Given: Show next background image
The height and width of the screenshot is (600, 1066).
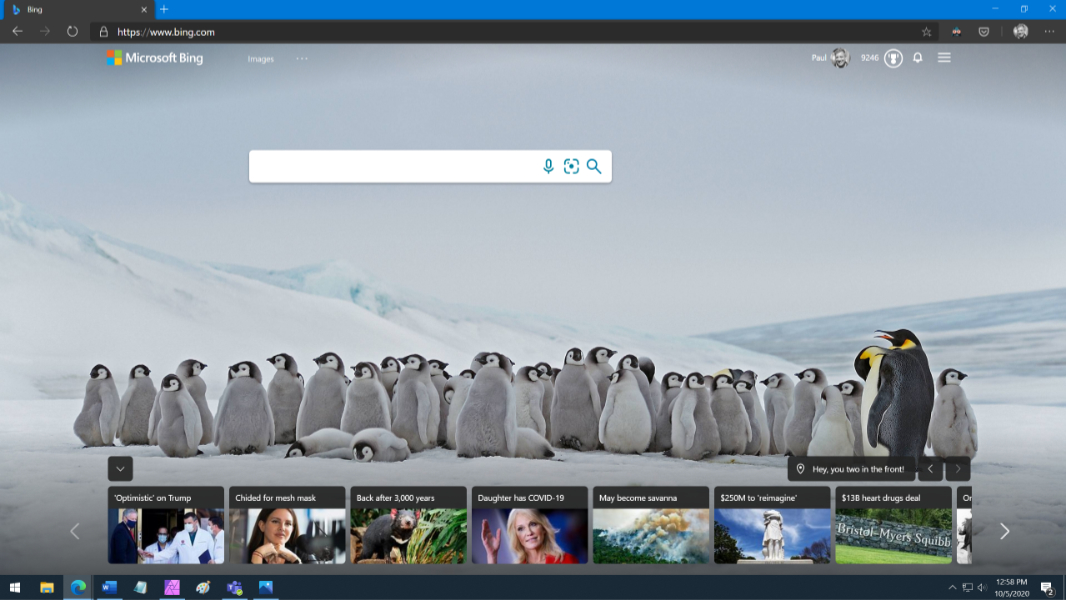Looking at the screenshot, I should pyautogui.click(x=958, y=469).
